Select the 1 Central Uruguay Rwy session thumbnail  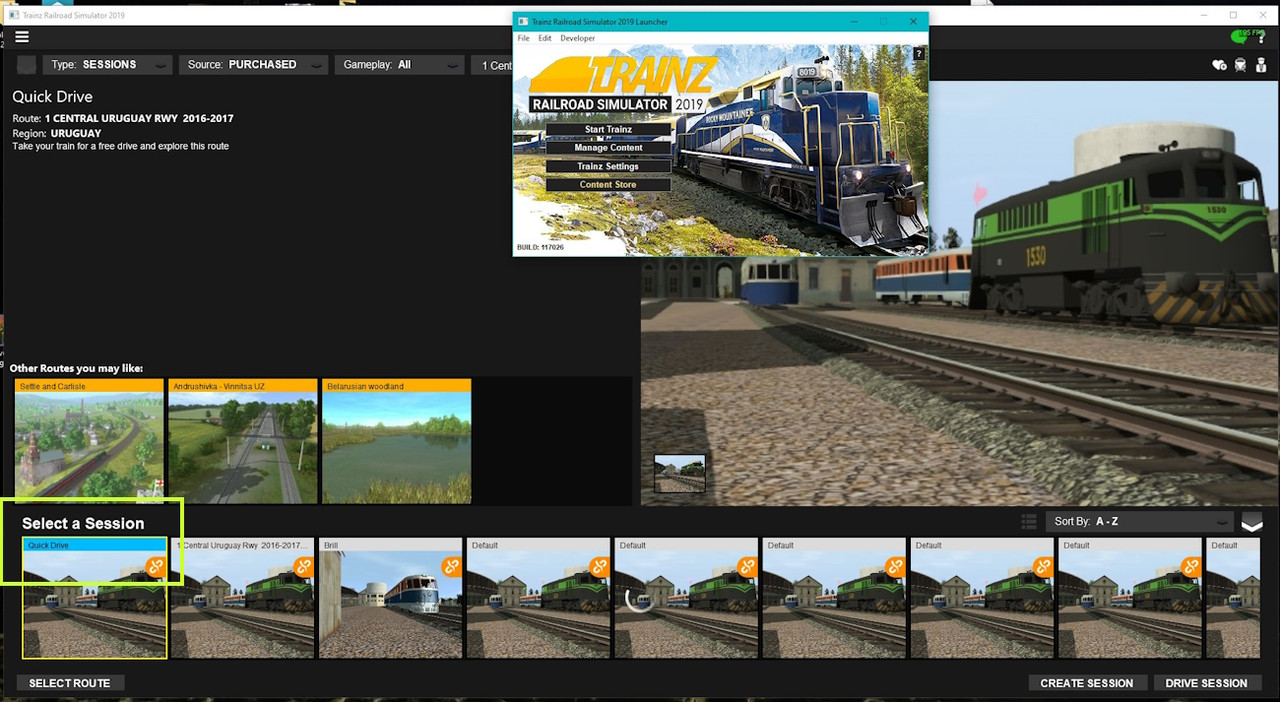242,598
